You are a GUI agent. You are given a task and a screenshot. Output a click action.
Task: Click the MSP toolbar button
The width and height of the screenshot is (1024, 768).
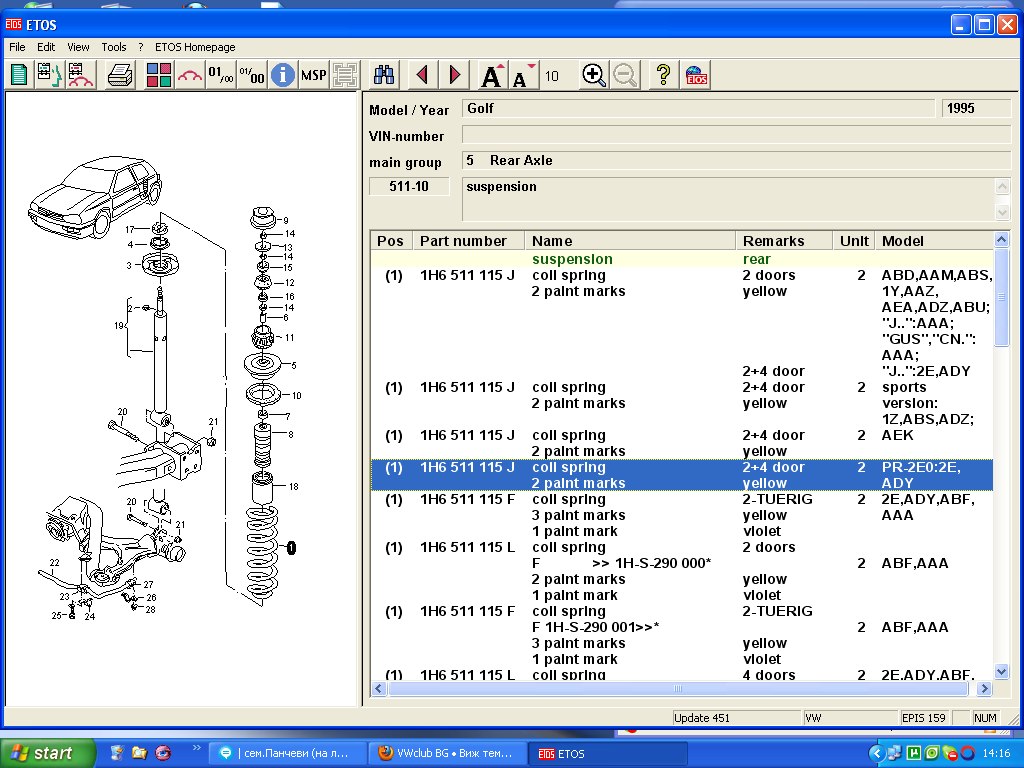[314, 75]
